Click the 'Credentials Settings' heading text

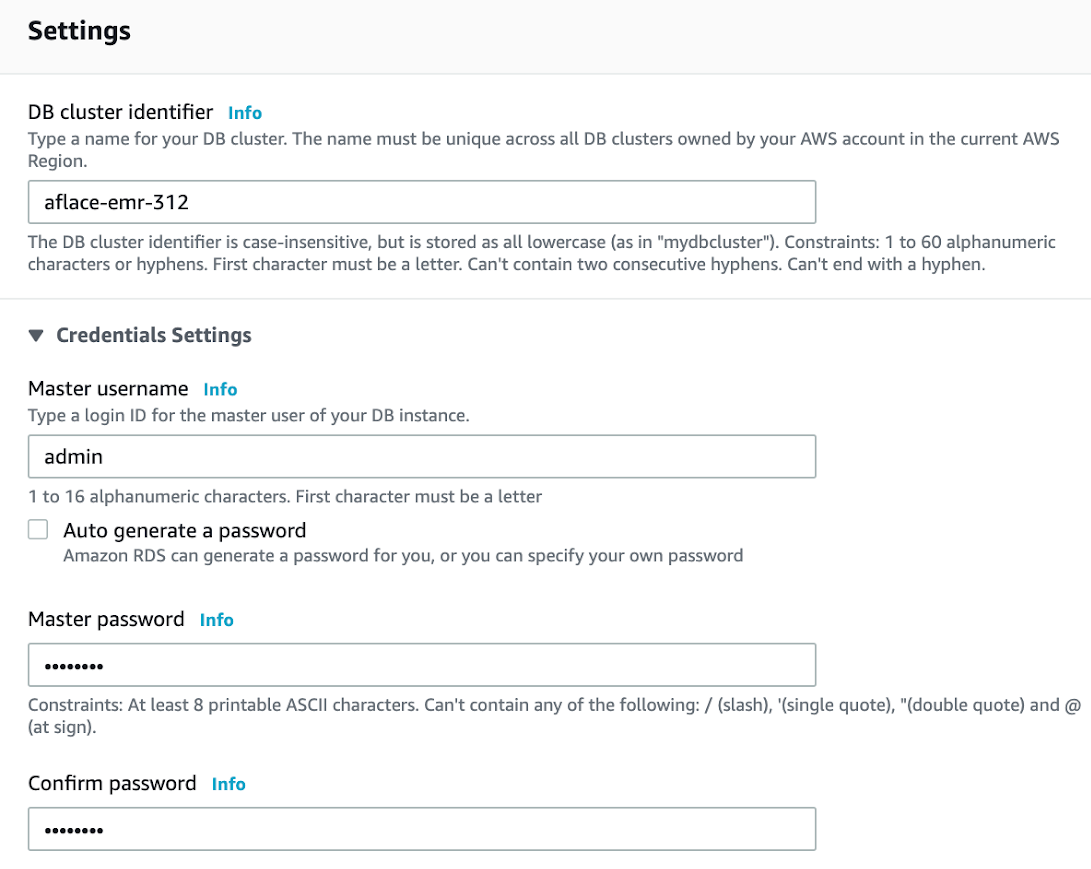coord(154,335)
